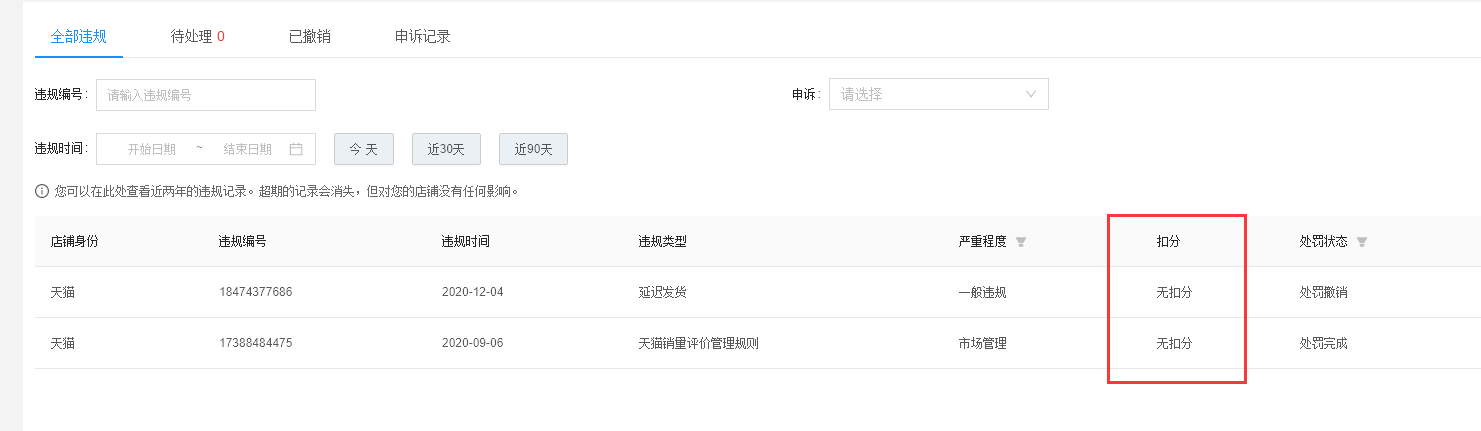Screen dimensions: 1481x431
Task: Open the 申诉记录 tab
Action: pyautogui.click(x=423, y=37)
